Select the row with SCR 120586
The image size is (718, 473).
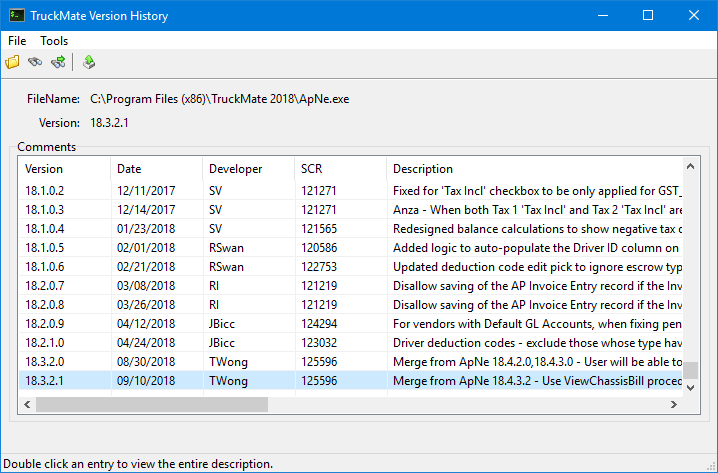(x=321, y=248)
